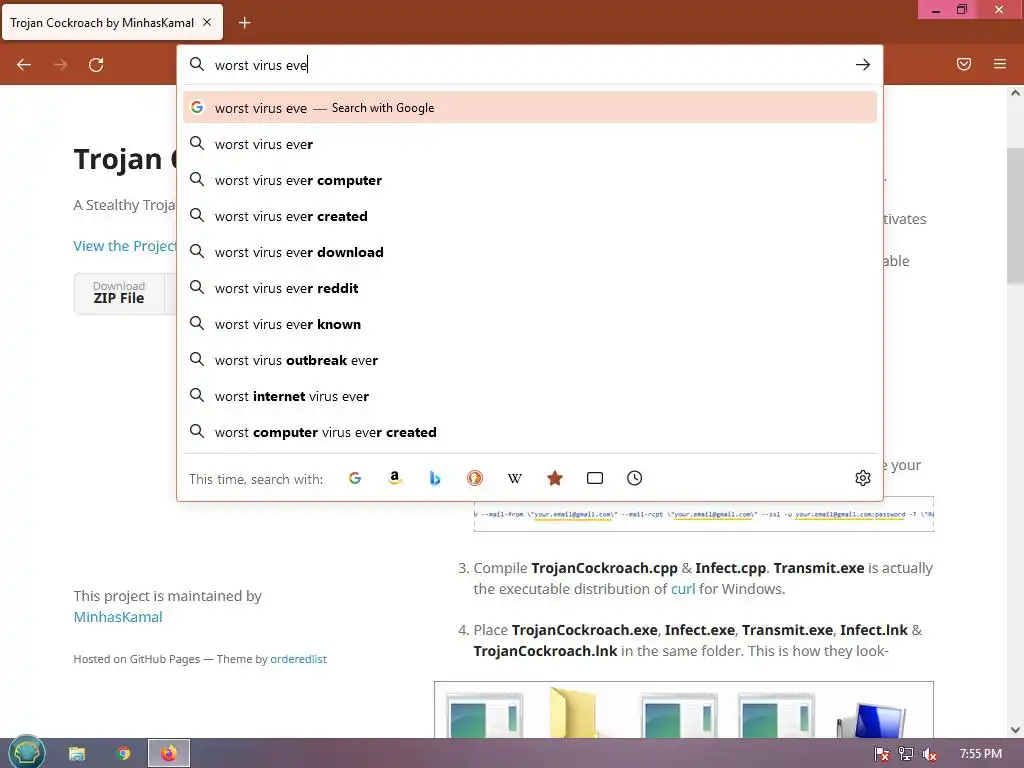Search this time with Bing icon
Viewport: 1024px width, 768px height.
tap(434, 478)
